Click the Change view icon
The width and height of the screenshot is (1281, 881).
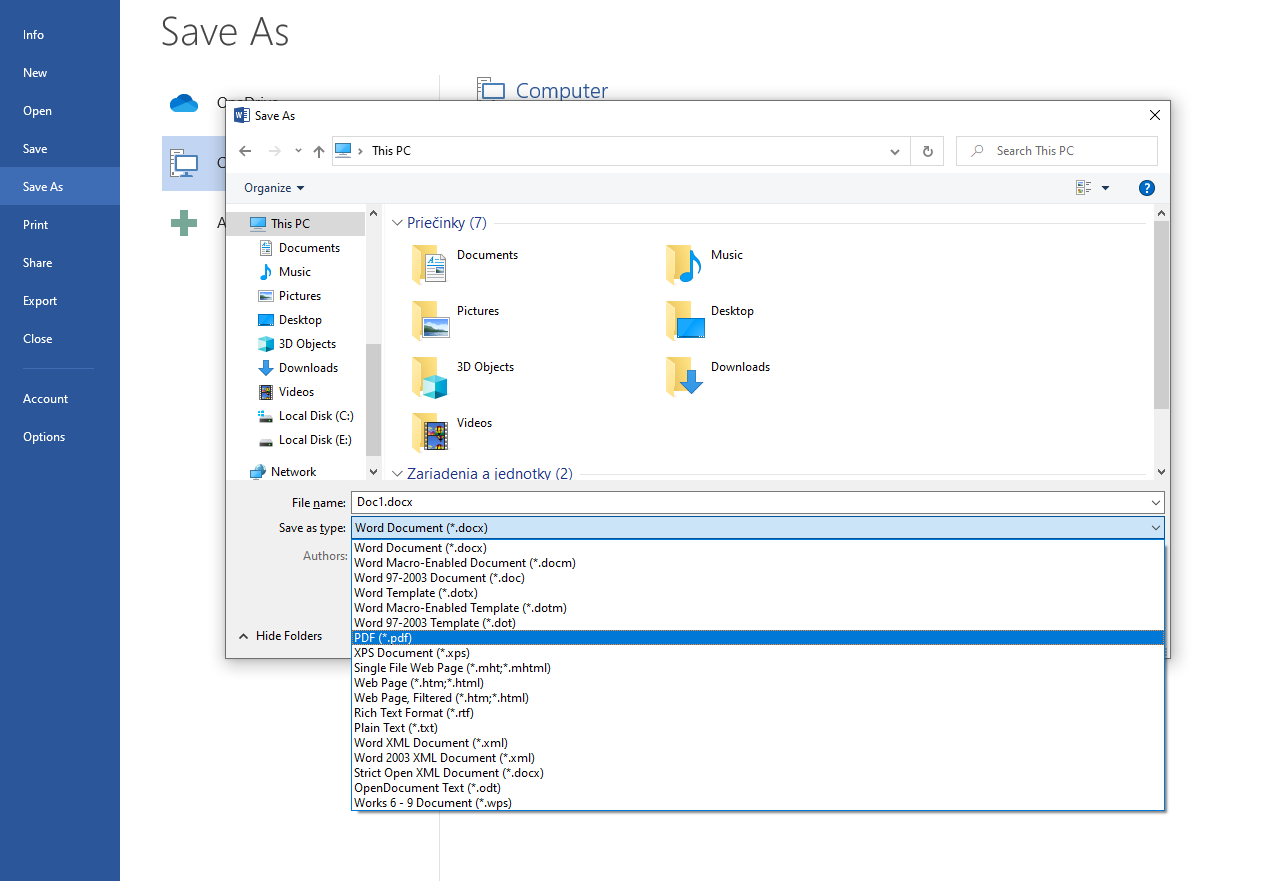pos(1083,188)
